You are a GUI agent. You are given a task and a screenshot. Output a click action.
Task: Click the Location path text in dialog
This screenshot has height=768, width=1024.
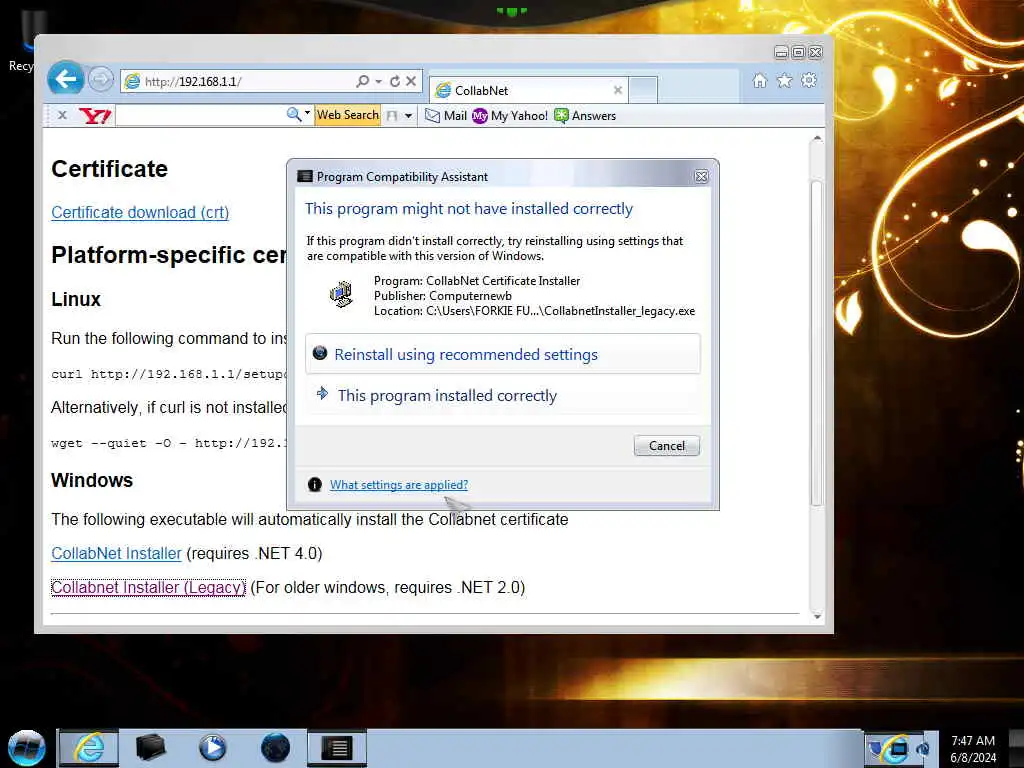[534, 311]
